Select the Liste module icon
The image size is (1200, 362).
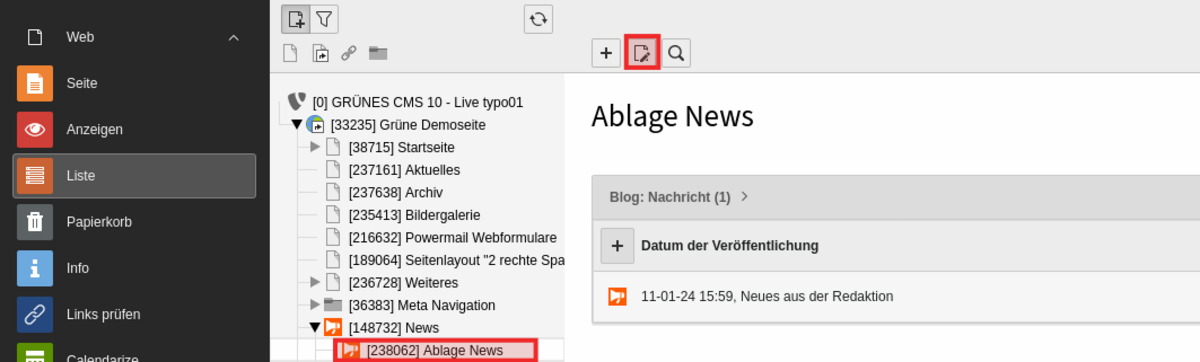coord(35,175)
